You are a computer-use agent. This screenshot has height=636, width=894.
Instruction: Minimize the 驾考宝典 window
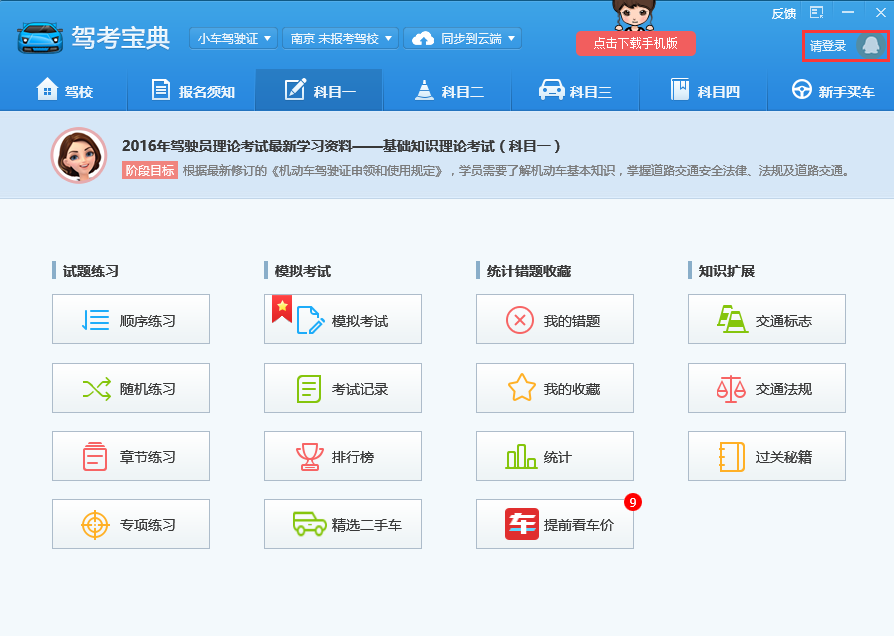848,13
